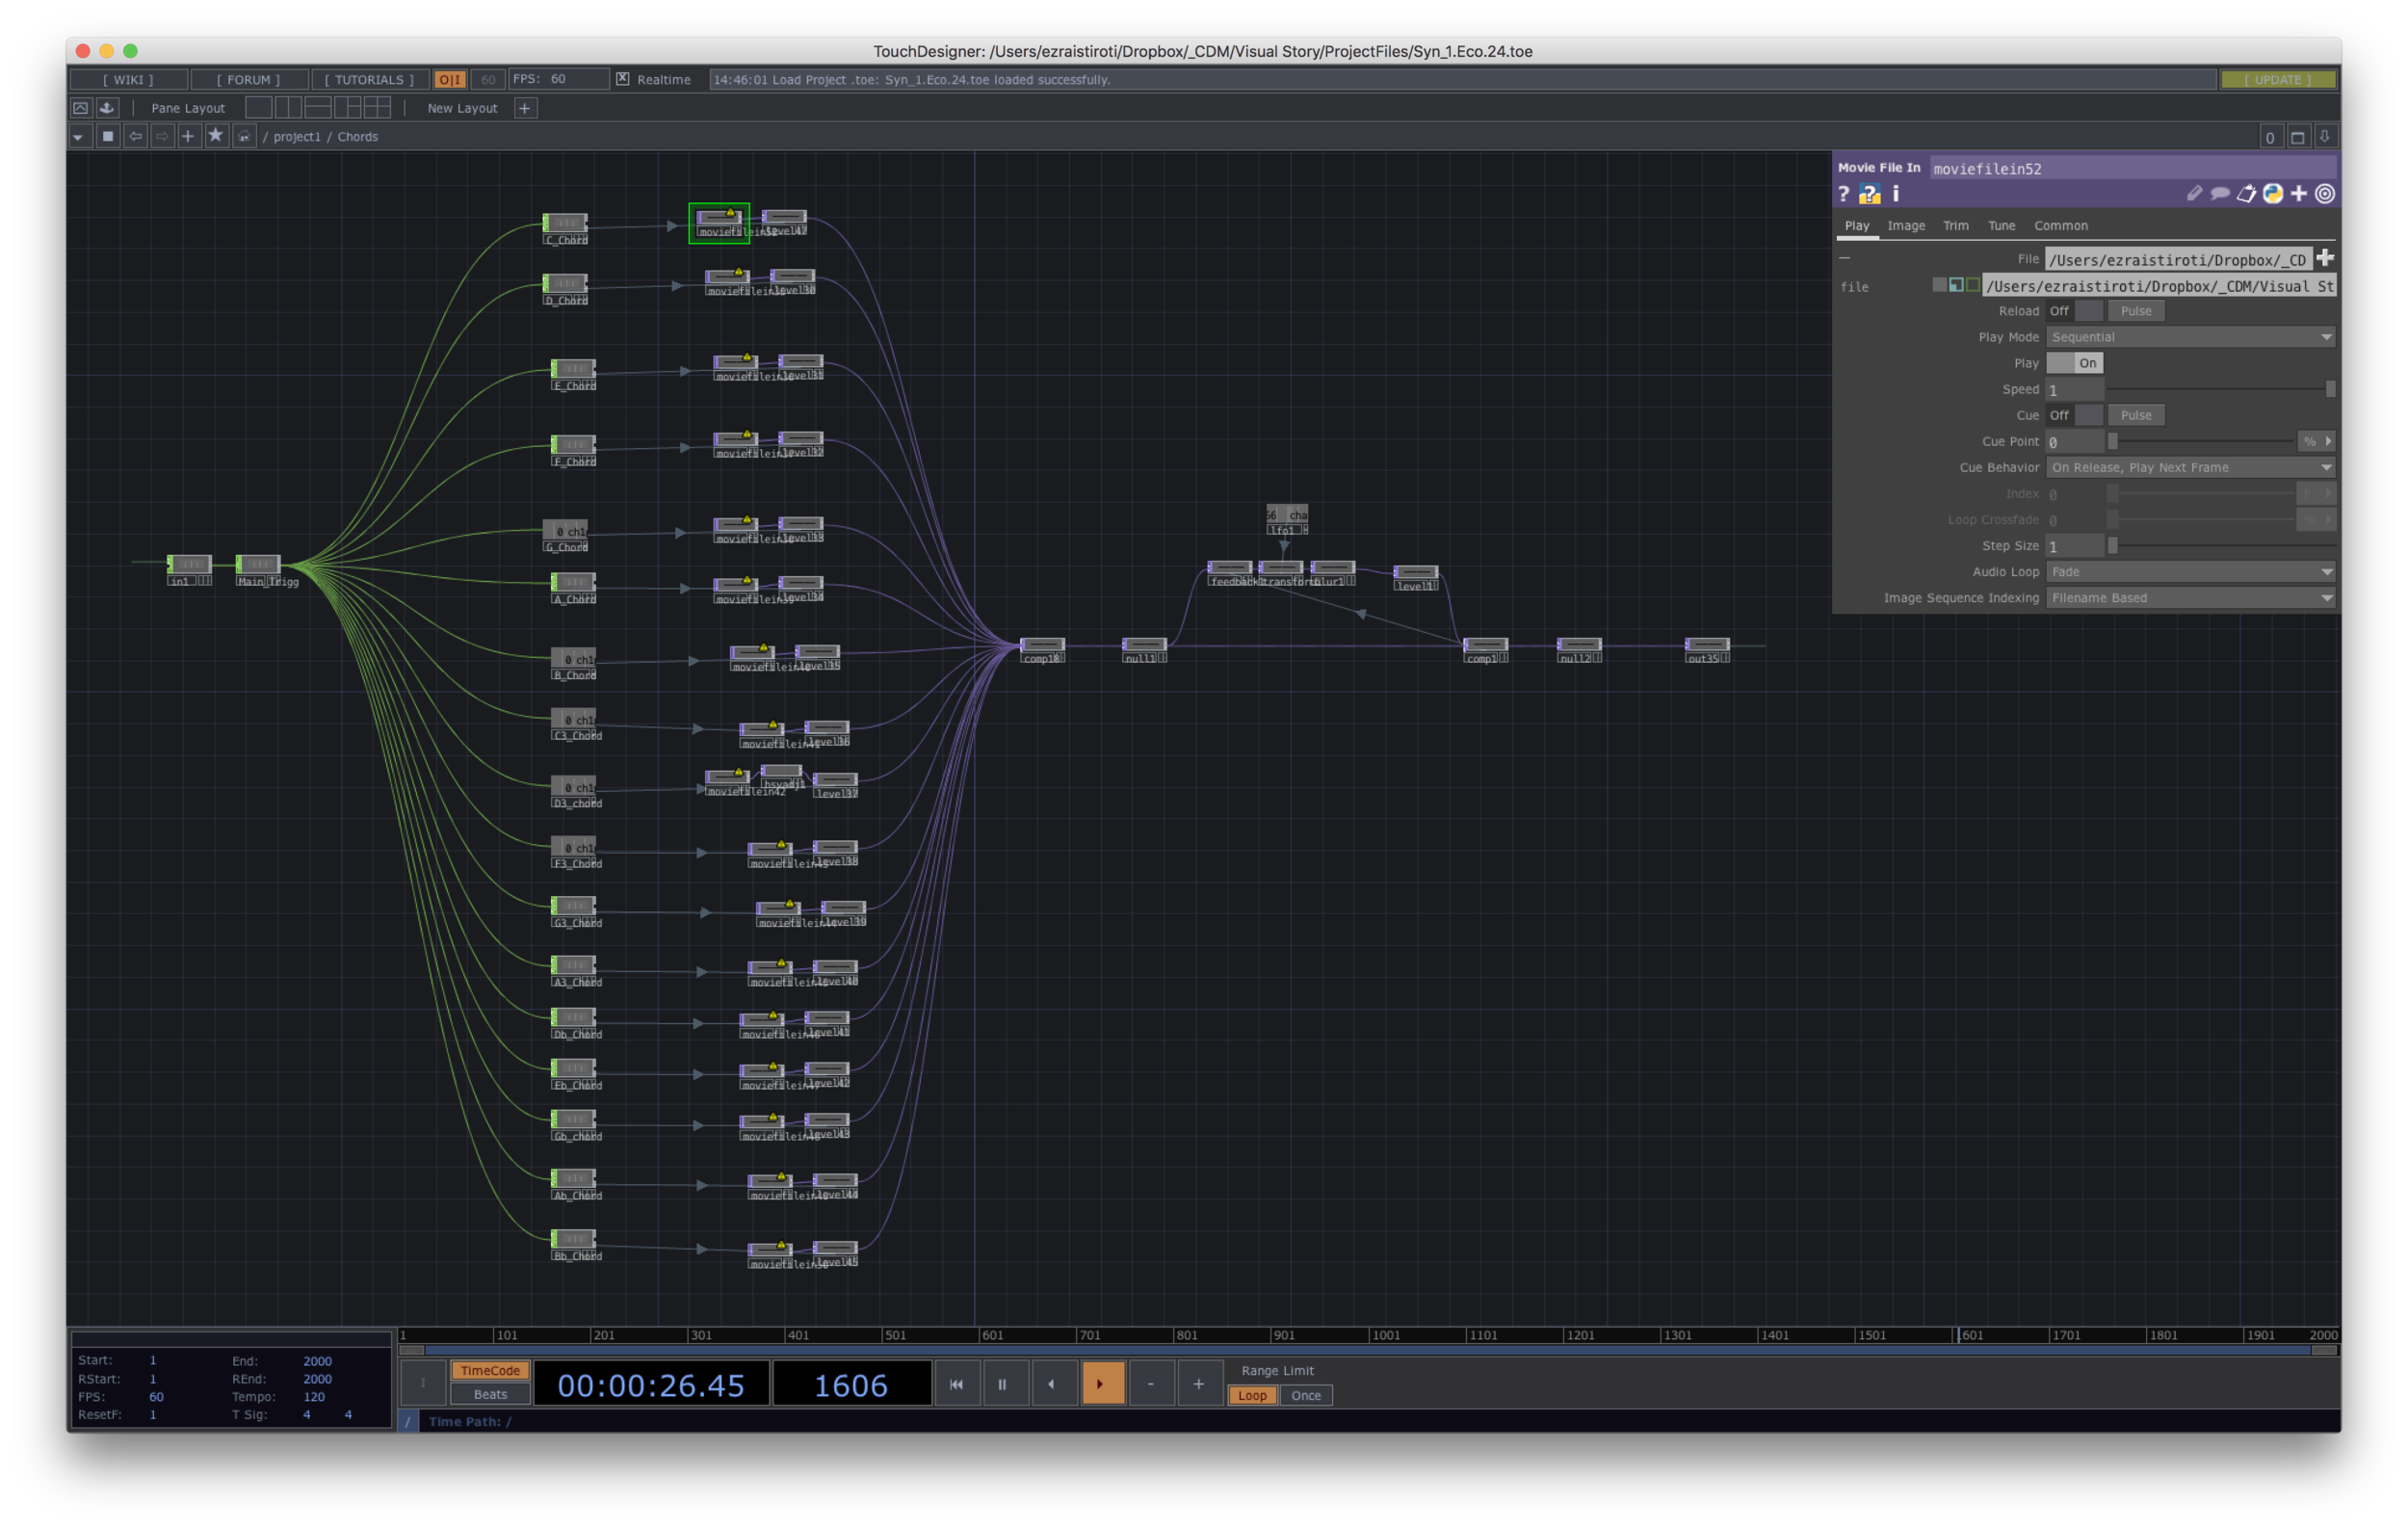
Task: Switch to the Image parameter tab
Action: pyautogui.click(x=1905, y=226)
